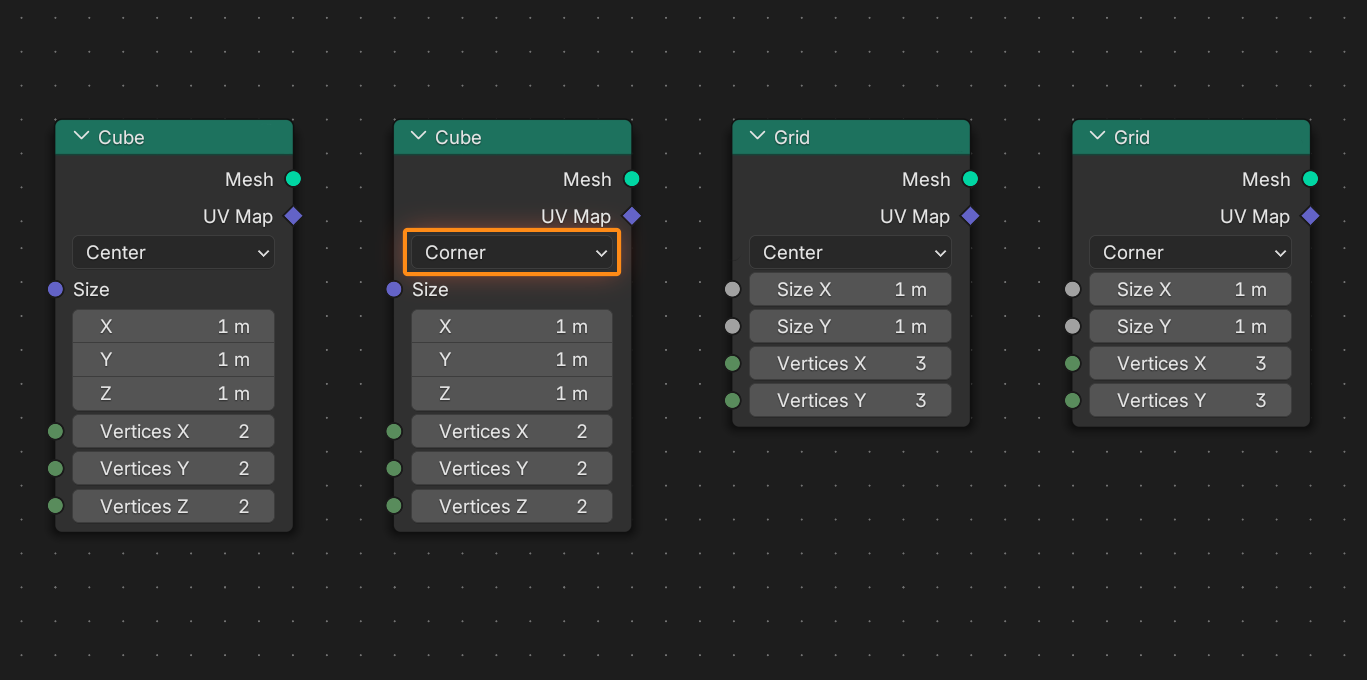The image size is (1367, 680).
Task: Click the Mesh output socket of the Center Grid node
Action: tap(970, 179)
